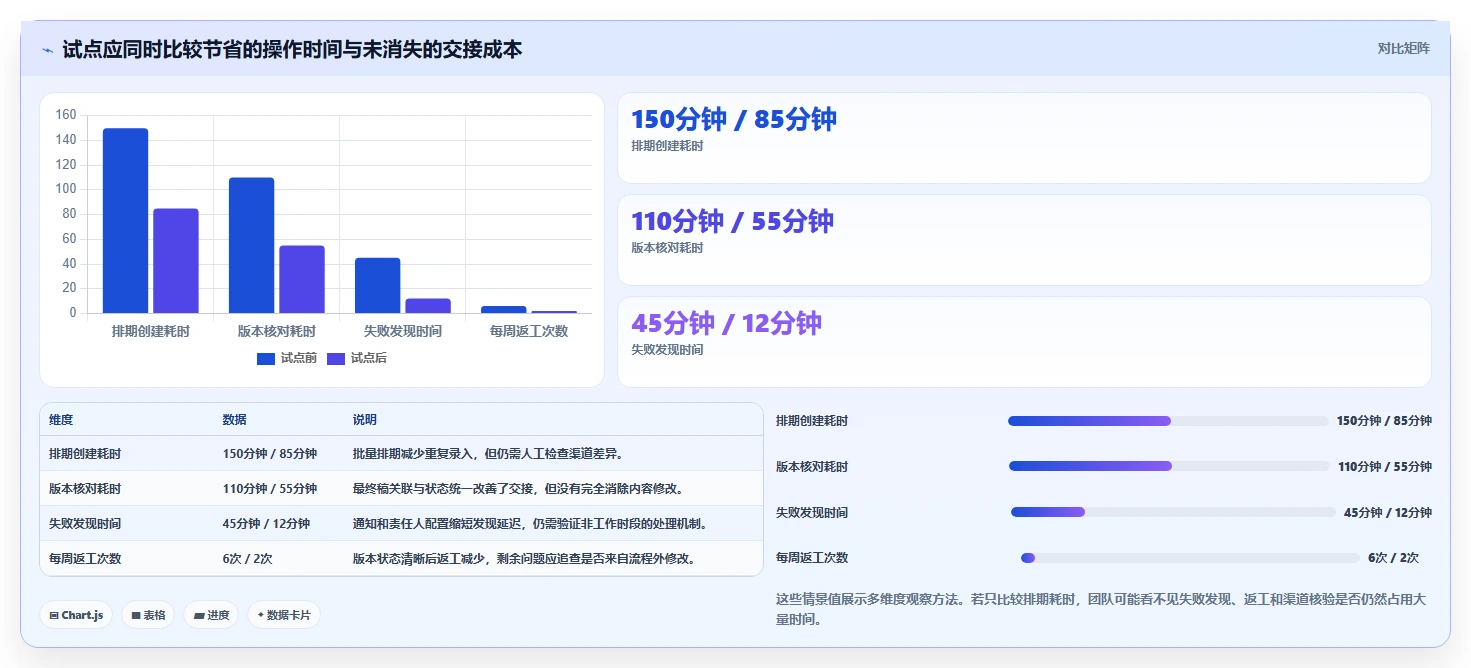Click the main title 试点应同时比较节省的操作时间

(x=292, y=49)
